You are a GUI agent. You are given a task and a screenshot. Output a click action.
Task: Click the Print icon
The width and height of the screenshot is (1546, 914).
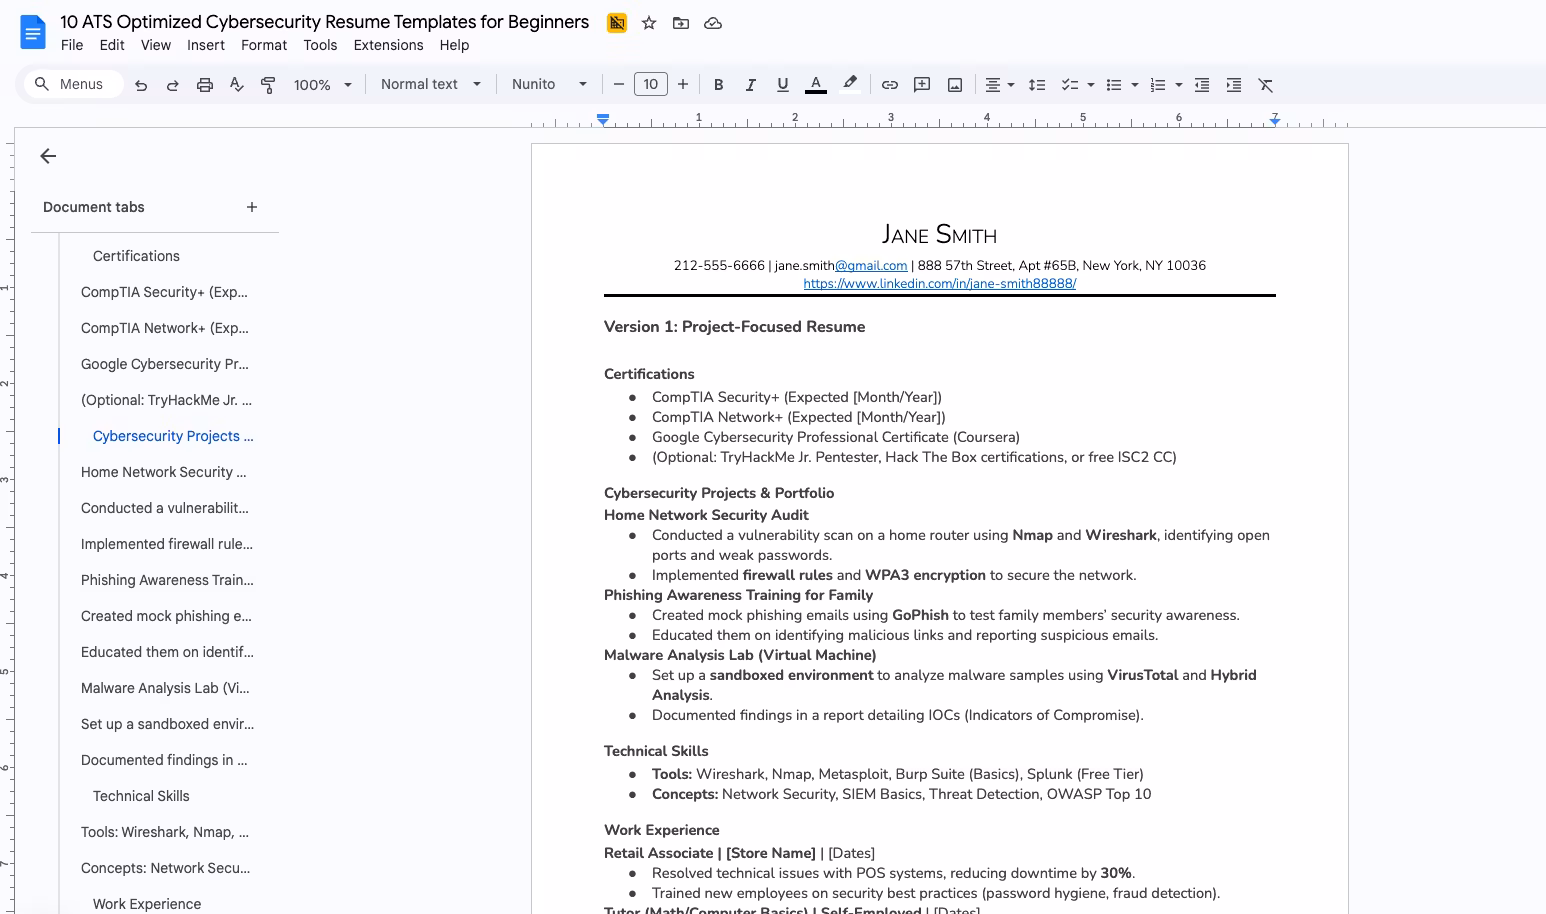(x=205, y=85)
